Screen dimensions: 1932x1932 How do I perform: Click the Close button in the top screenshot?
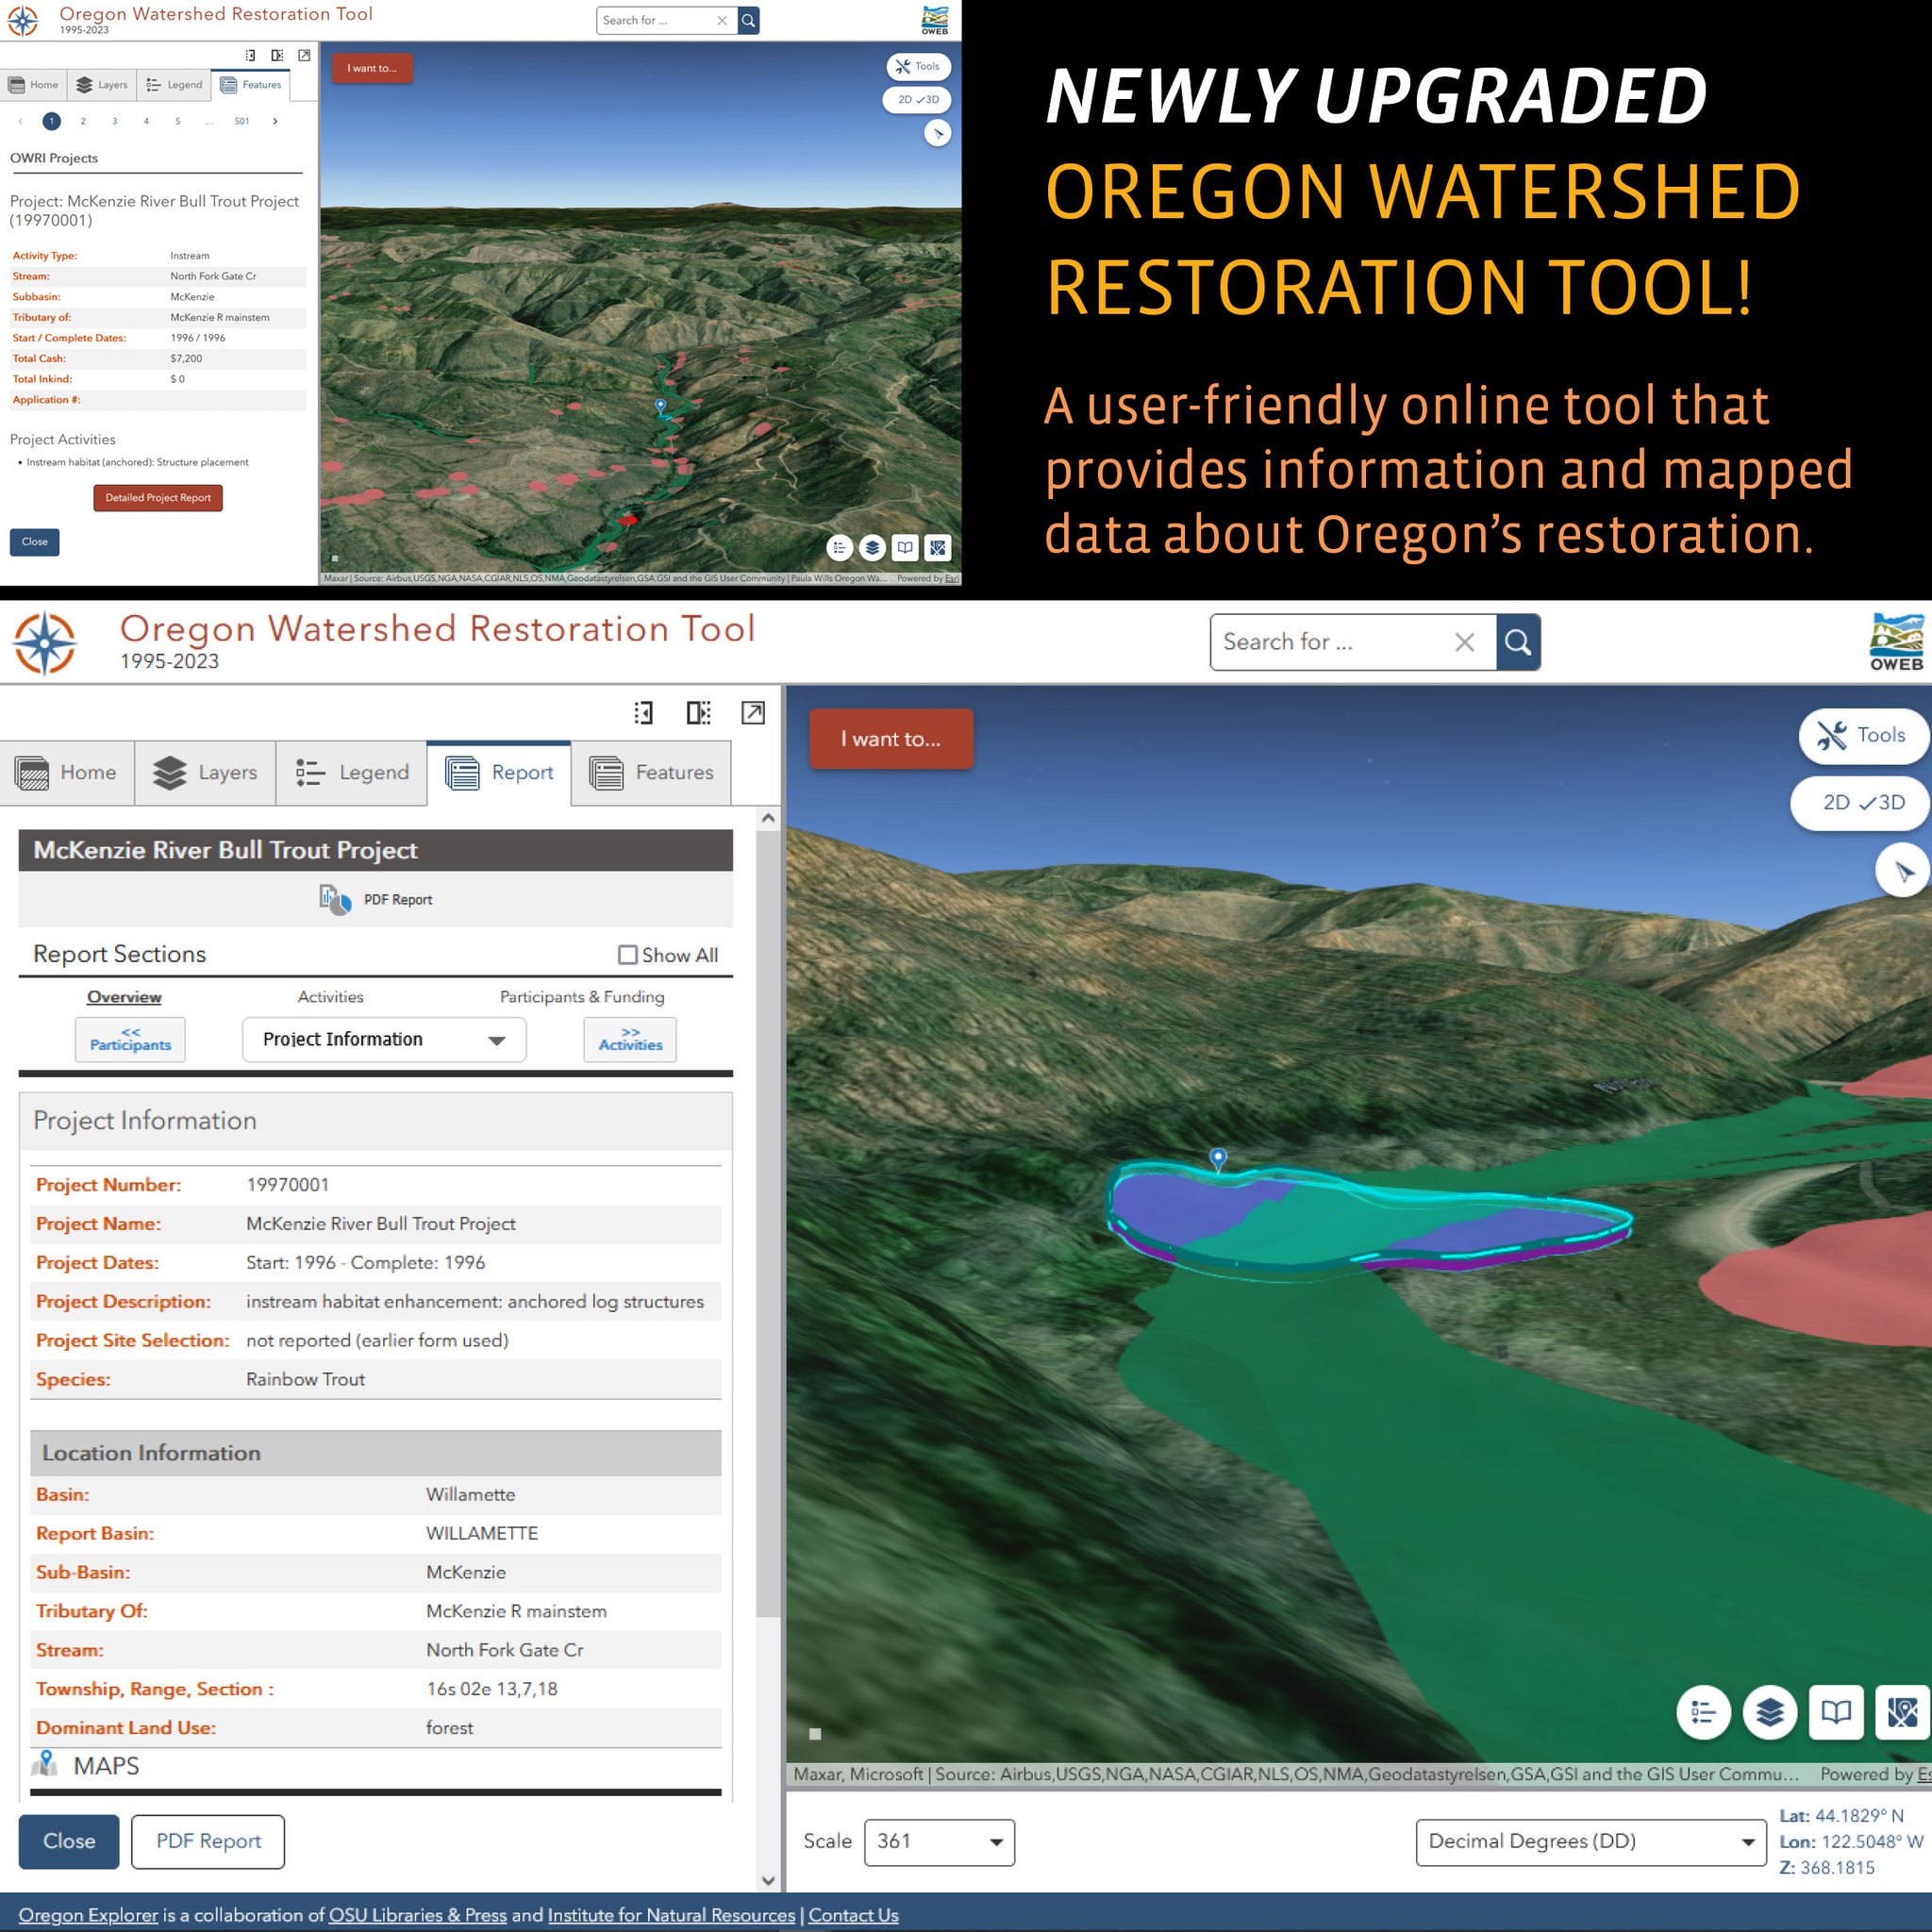pyautogui.click(x=35, y=542)
